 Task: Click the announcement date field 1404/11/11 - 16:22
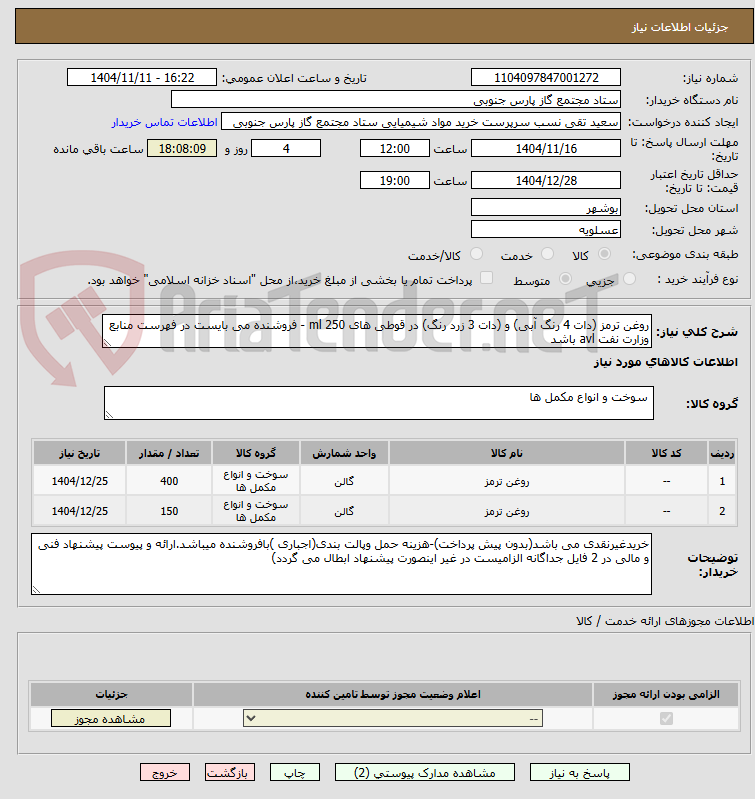coord(142,77)
